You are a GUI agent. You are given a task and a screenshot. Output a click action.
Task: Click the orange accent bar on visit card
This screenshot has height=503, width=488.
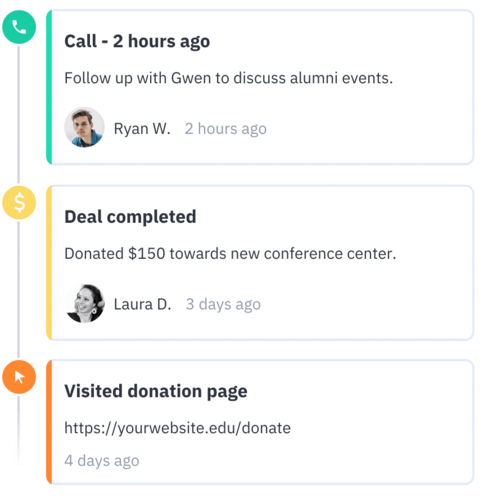(x=49, y=422)
